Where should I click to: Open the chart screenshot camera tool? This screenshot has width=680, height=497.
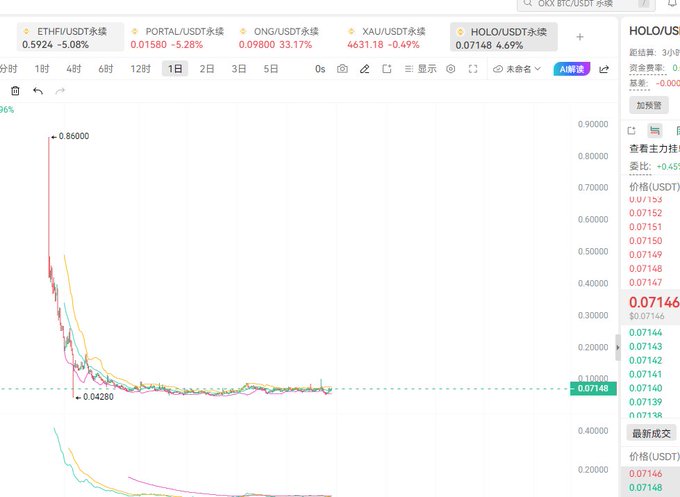click(342, 69)
